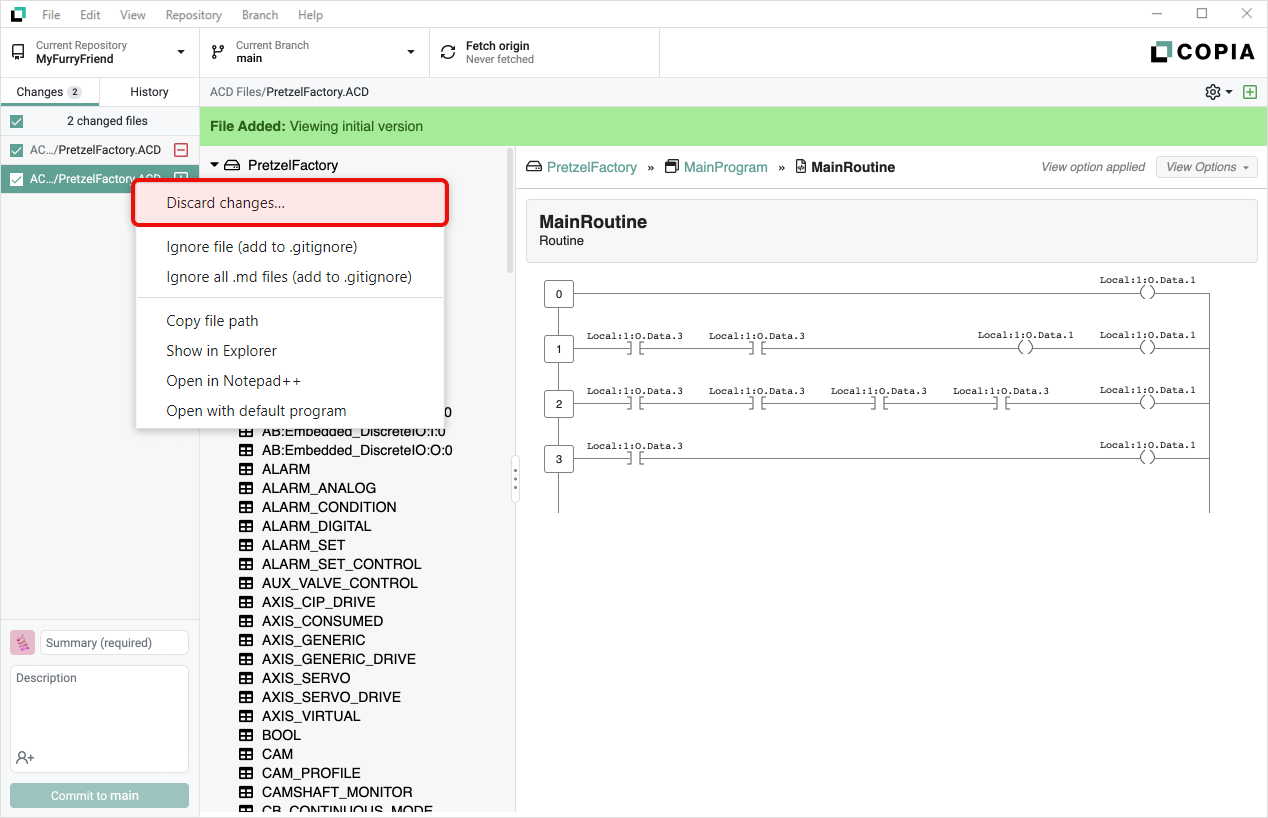The width and height of the screenshot is (1268, 818).
Task: Click the Summary (required) input field
Action: point(114,643)
